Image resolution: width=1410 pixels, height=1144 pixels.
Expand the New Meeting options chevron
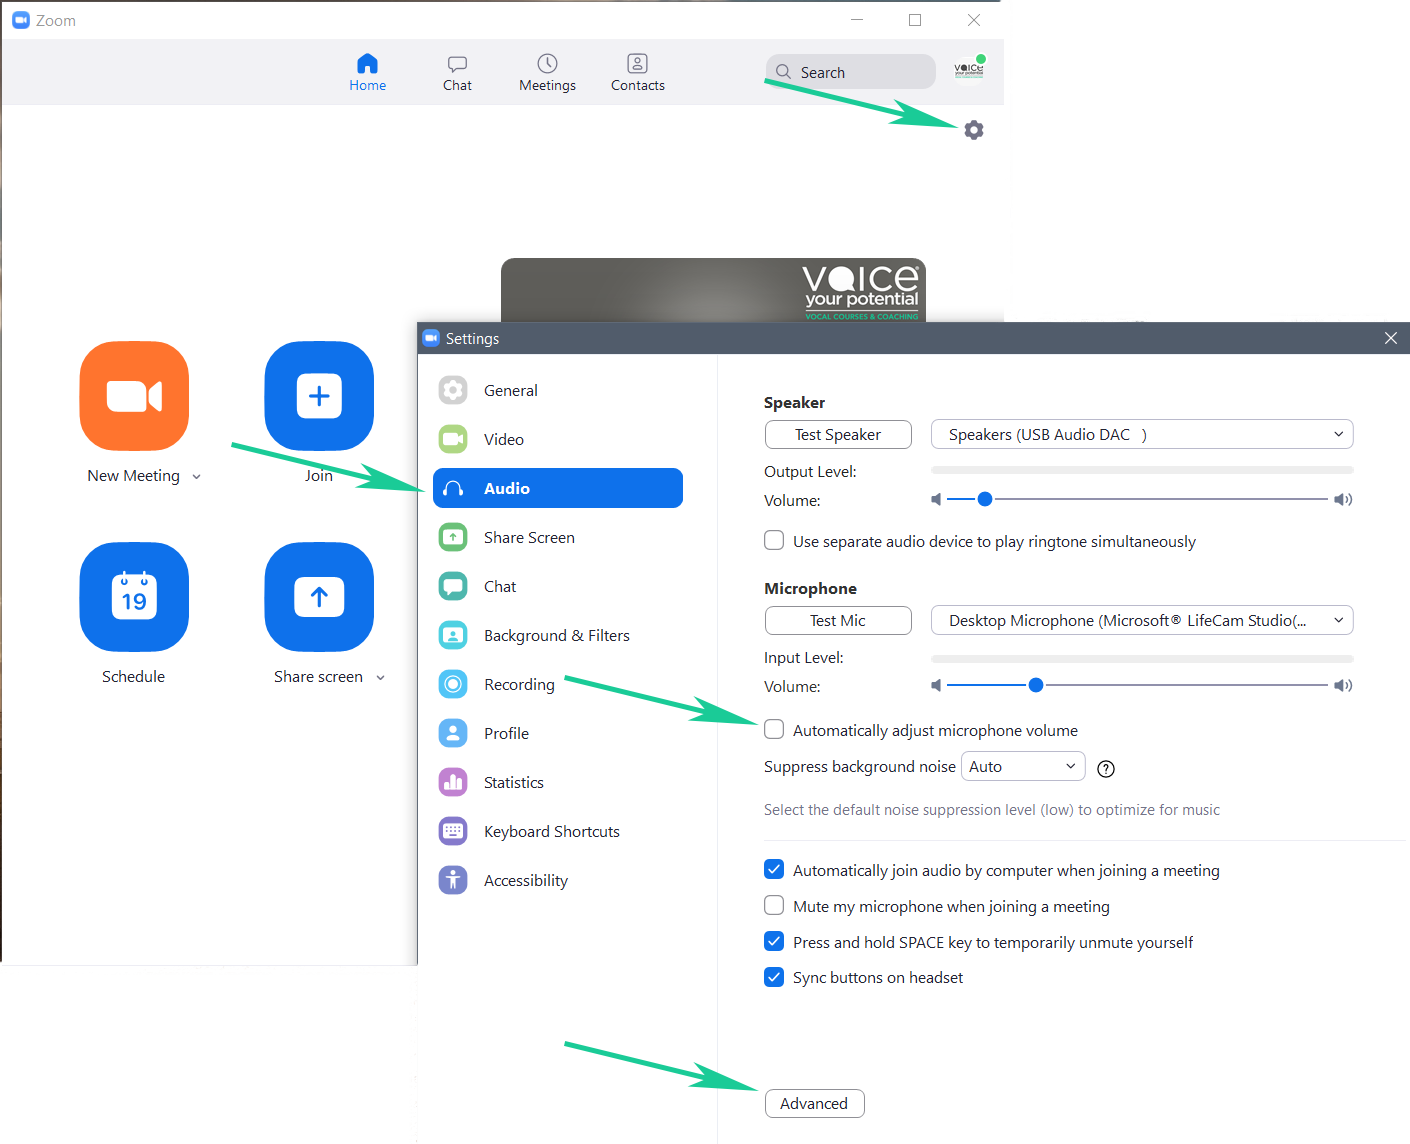click(x=197, y=477)
